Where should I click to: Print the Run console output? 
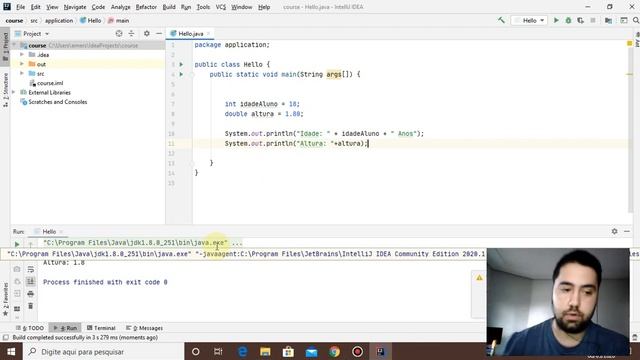31,293
